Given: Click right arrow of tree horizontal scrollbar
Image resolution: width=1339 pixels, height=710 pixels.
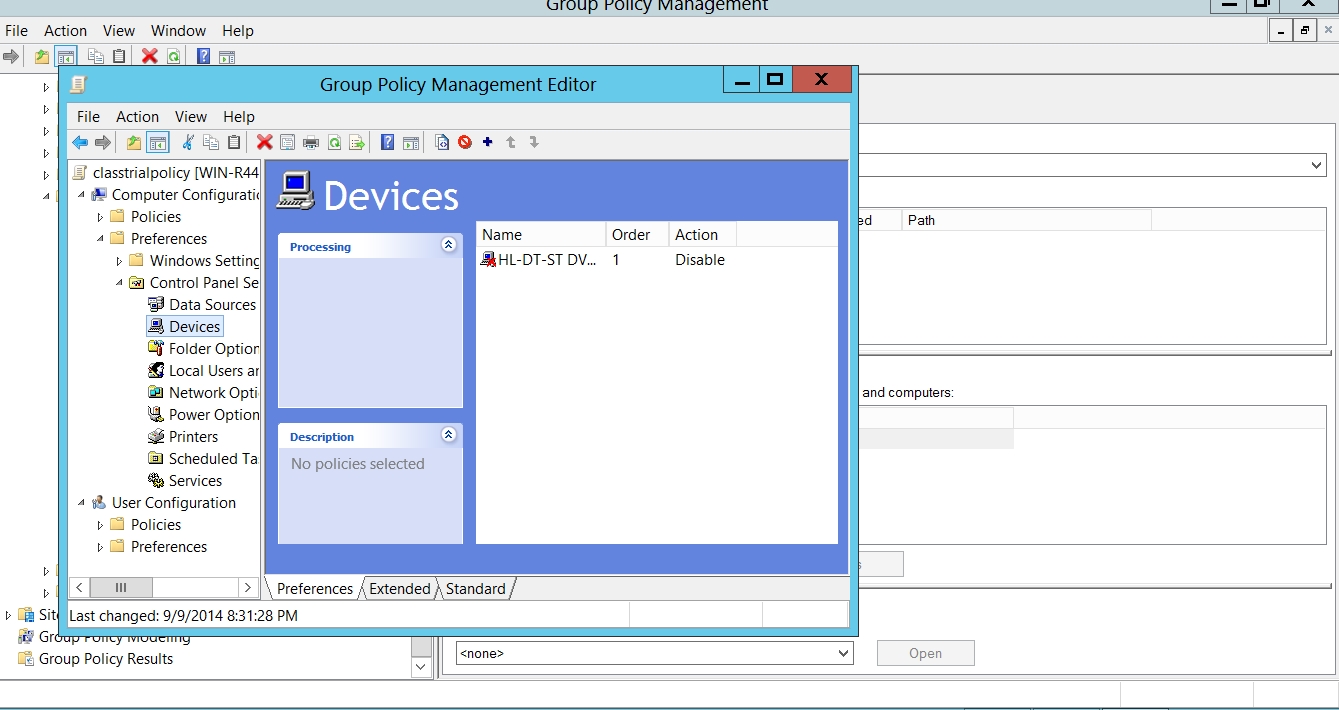Looking at the screenshot, I should tap(248, 588).
